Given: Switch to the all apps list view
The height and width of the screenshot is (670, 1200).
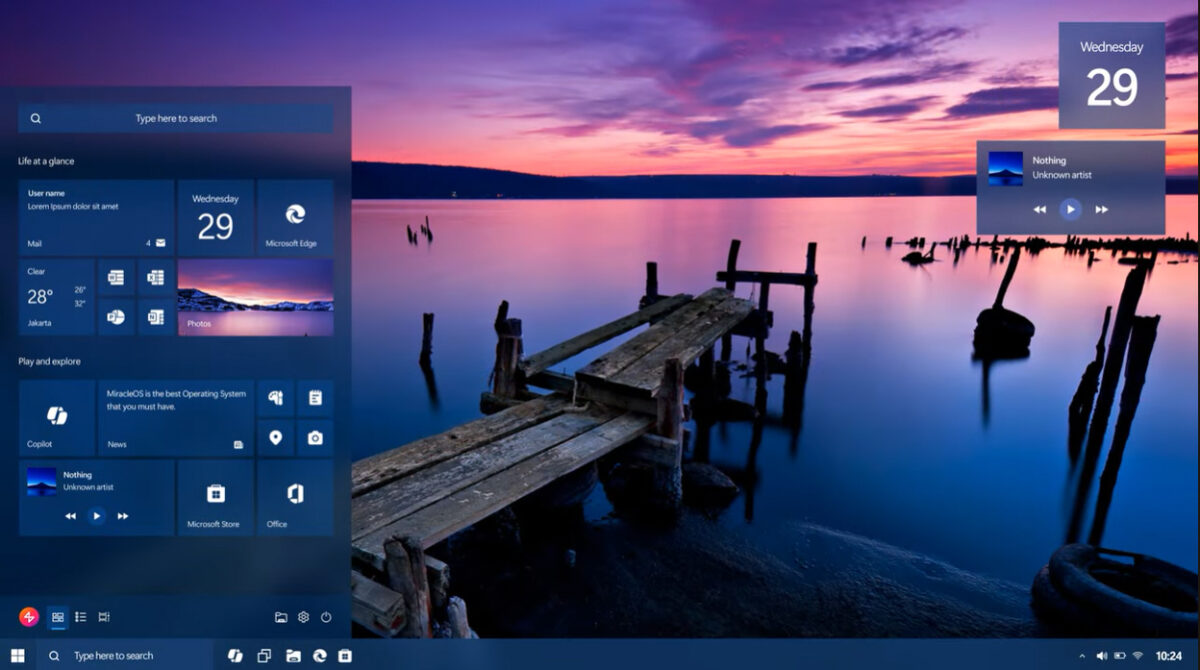Looking at the screenshot, I should click(x=80, y=617).
